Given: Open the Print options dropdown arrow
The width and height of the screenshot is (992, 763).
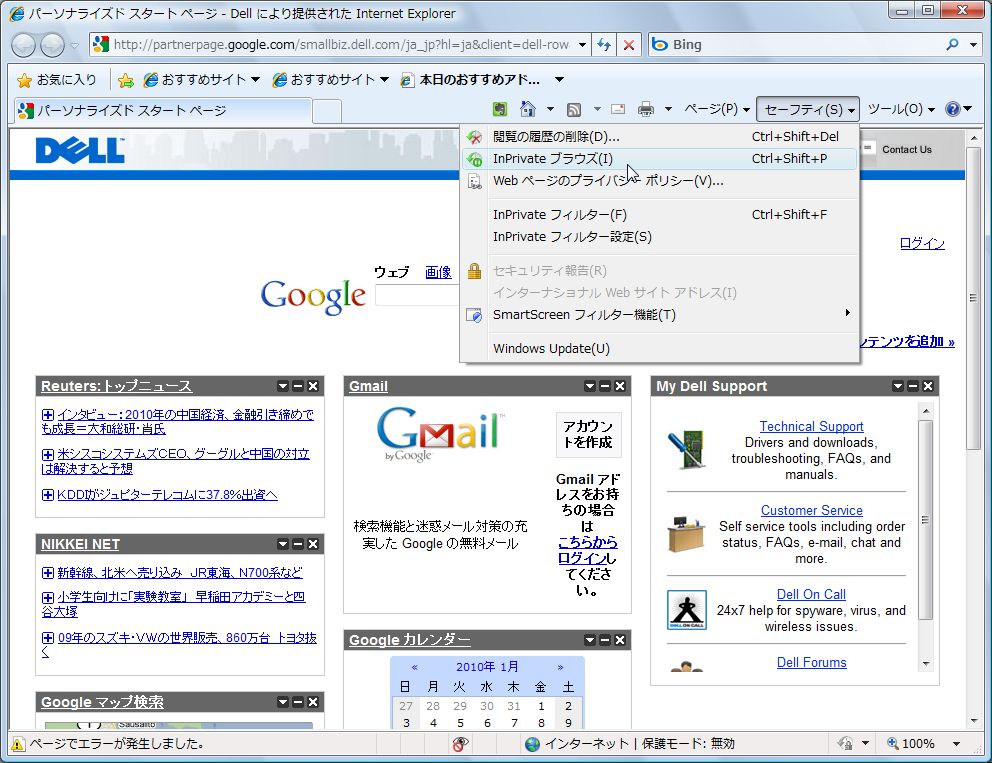Looking at the screenshot, I should tap(667, 109).
